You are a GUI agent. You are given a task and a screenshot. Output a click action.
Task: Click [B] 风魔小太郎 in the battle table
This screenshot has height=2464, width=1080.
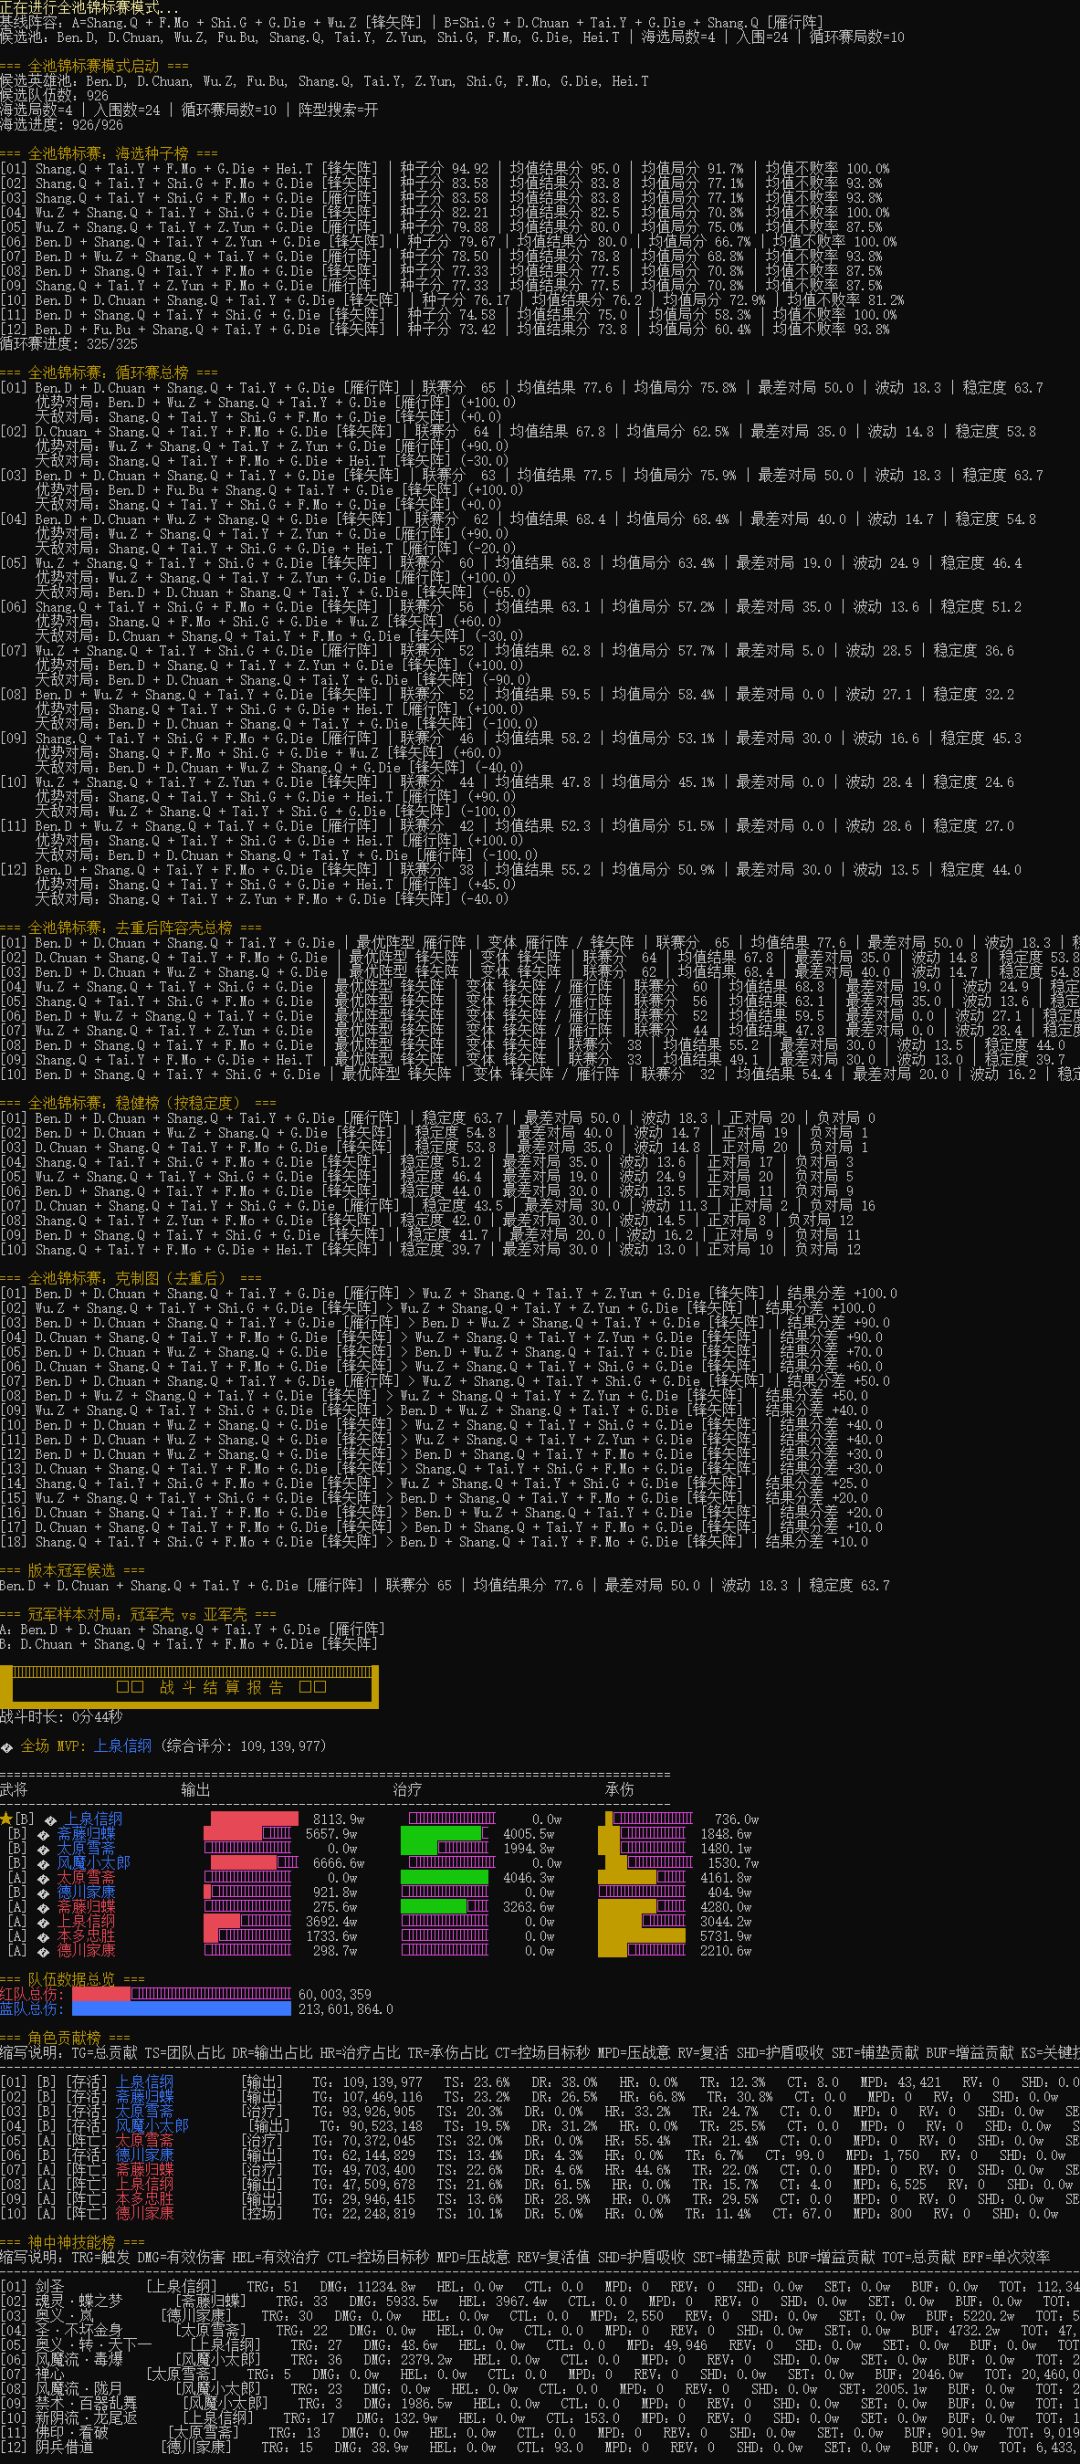[x=94, y=1863]
